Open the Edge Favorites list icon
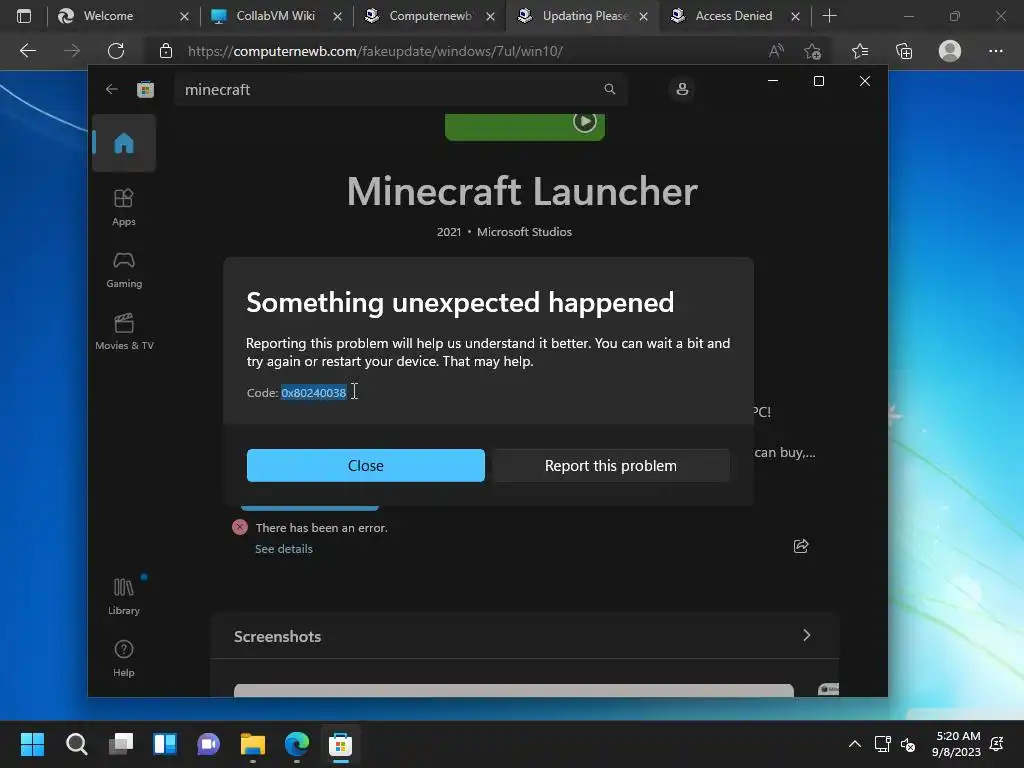Viewport: 1024px width, 768px height. tap(860, 51)
